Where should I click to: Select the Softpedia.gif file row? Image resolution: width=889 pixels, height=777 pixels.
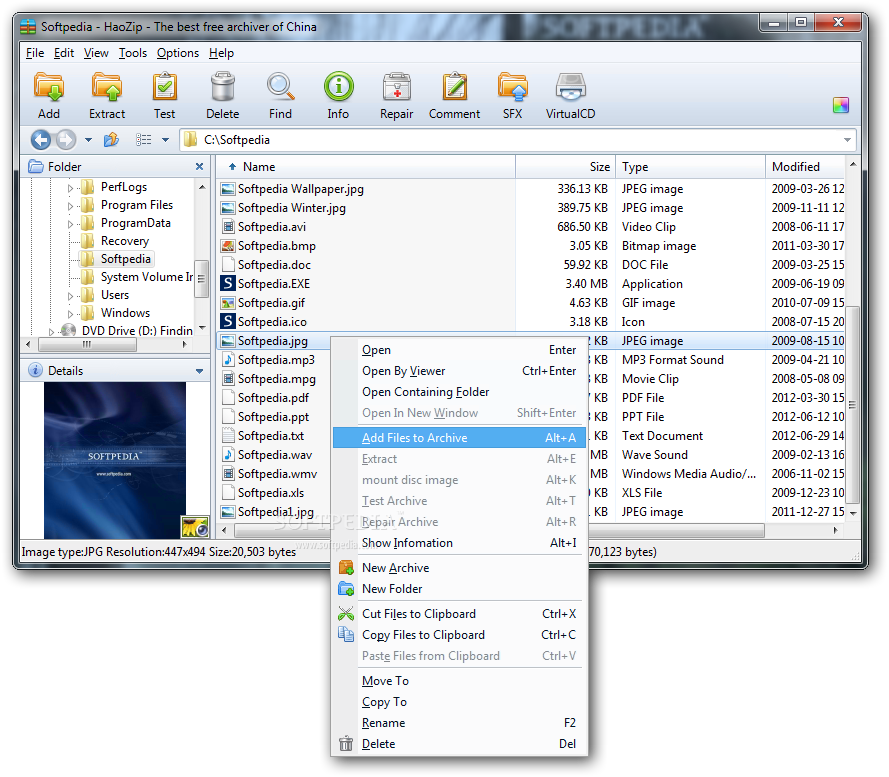(532, 303)
